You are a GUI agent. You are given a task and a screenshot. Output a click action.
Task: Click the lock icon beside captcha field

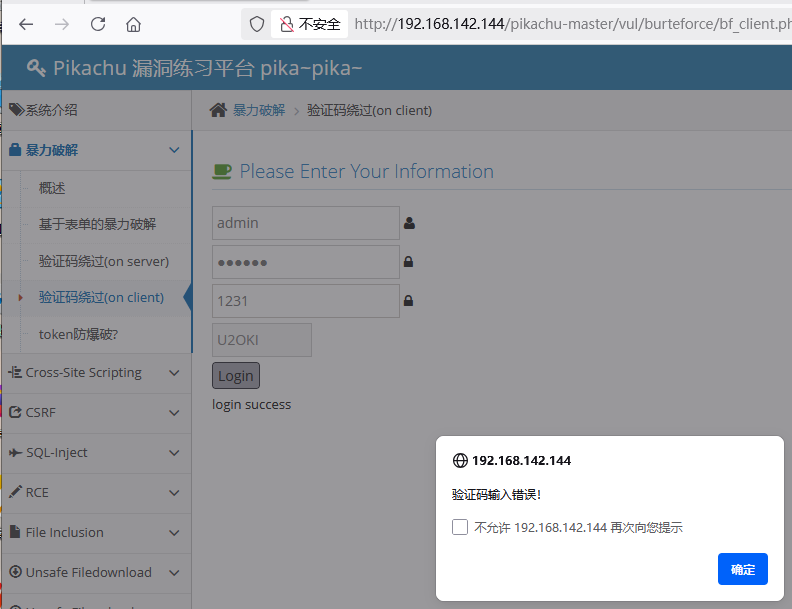(x=409, y=300)
